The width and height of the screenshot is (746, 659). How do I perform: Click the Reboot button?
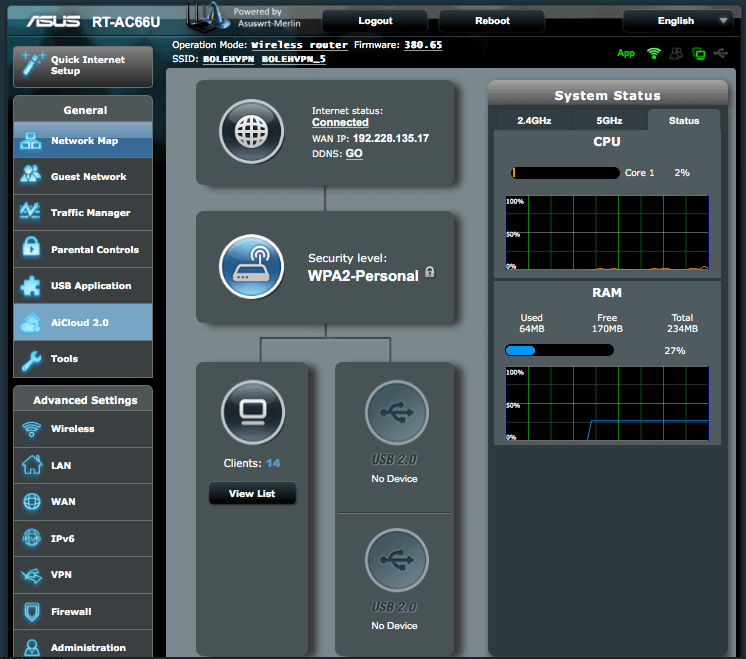pyautogui.click(x=492, y=21)
